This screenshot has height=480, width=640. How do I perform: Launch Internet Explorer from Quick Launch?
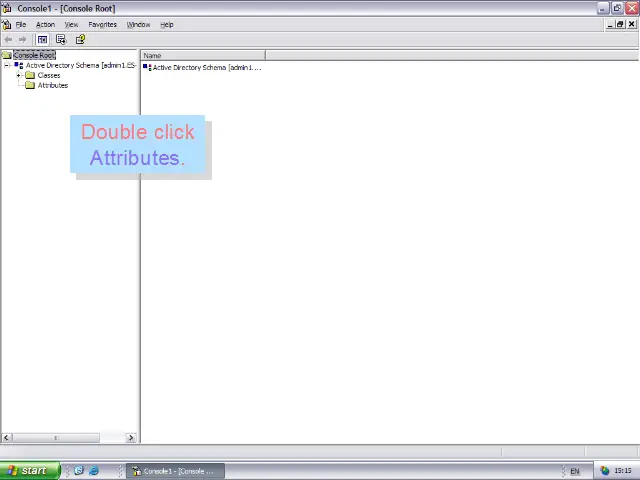click(94, 471)
